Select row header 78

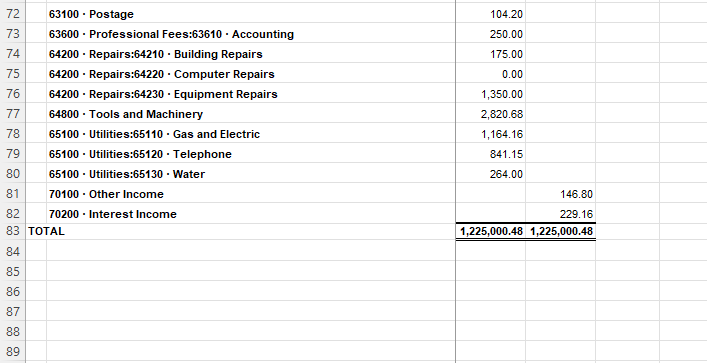(13, 134)
